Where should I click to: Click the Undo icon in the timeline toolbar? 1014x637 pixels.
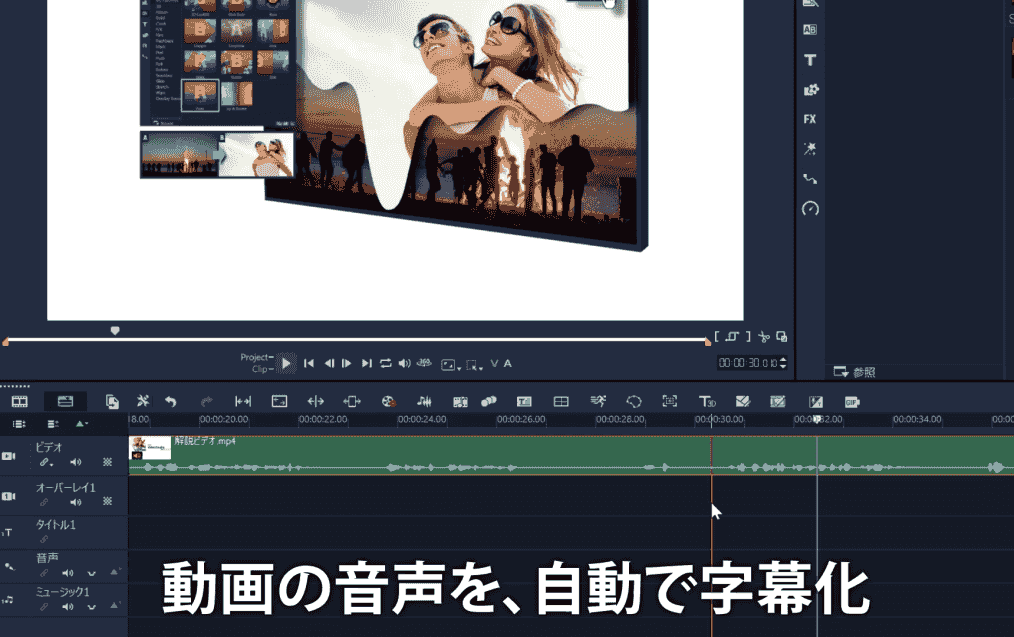pyautogui.click(x=170, y=400)
